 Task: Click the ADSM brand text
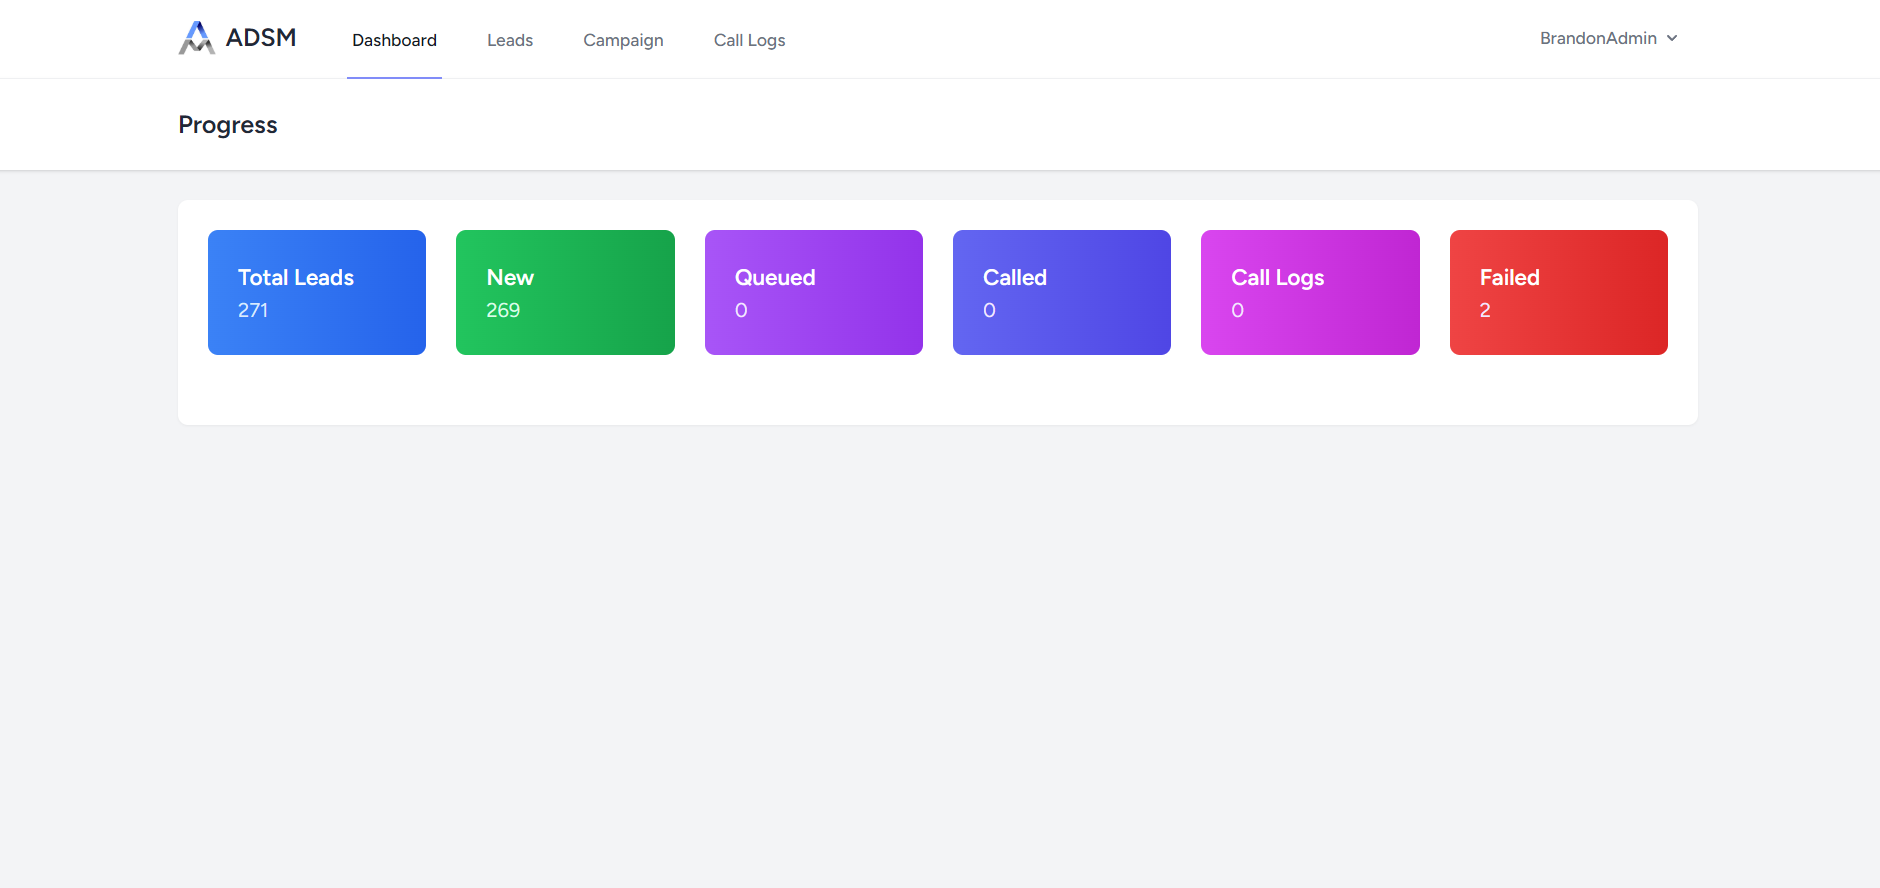click(x=261, y=38)
